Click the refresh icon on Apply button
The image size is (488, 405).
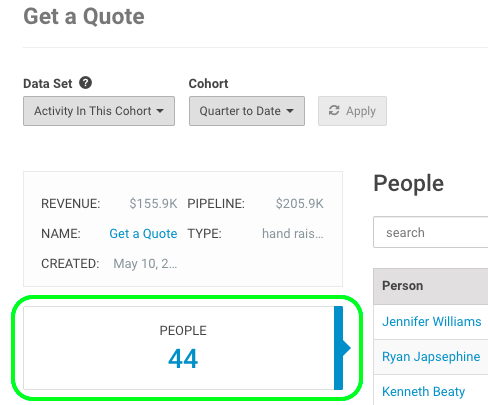(x=334, y=110)
